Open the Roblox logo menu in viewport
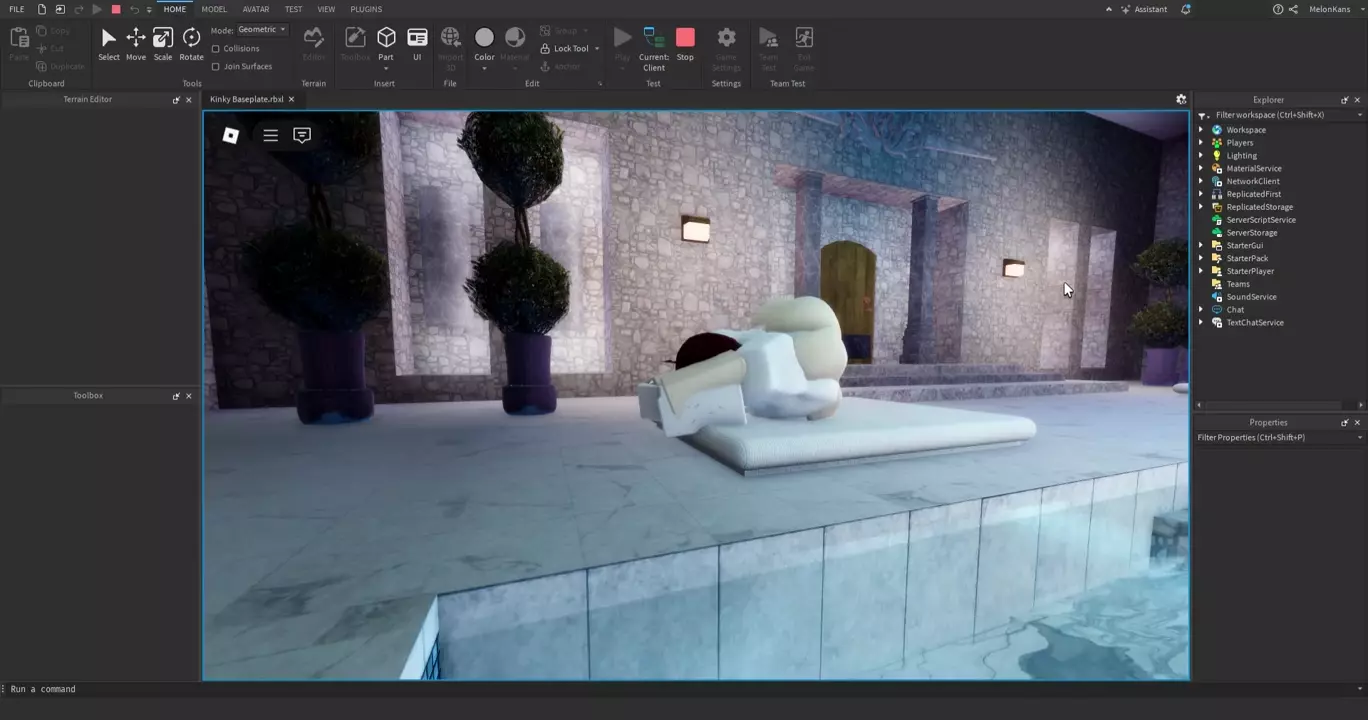The height and width of the screenshot is (720, 1368). [231, 135]
